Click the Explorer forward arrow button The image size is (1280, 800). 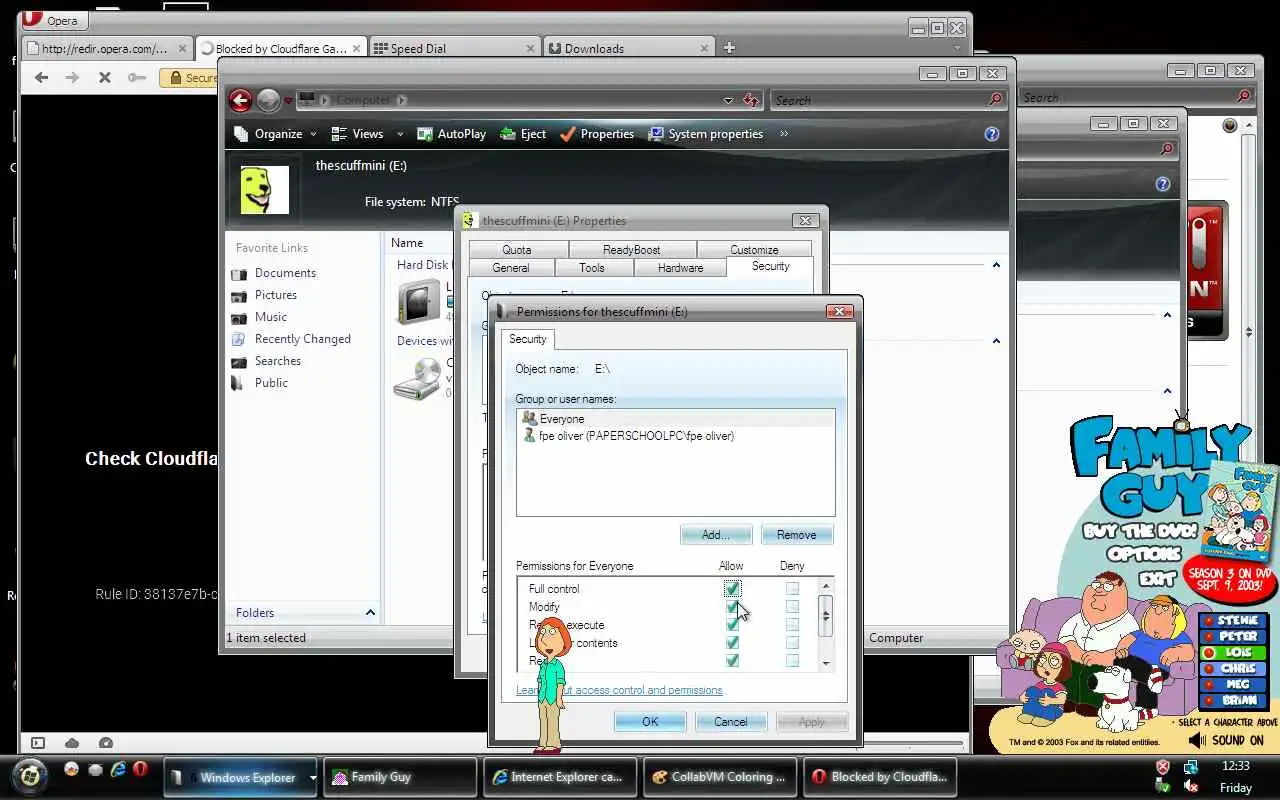[x=268, y=100]
